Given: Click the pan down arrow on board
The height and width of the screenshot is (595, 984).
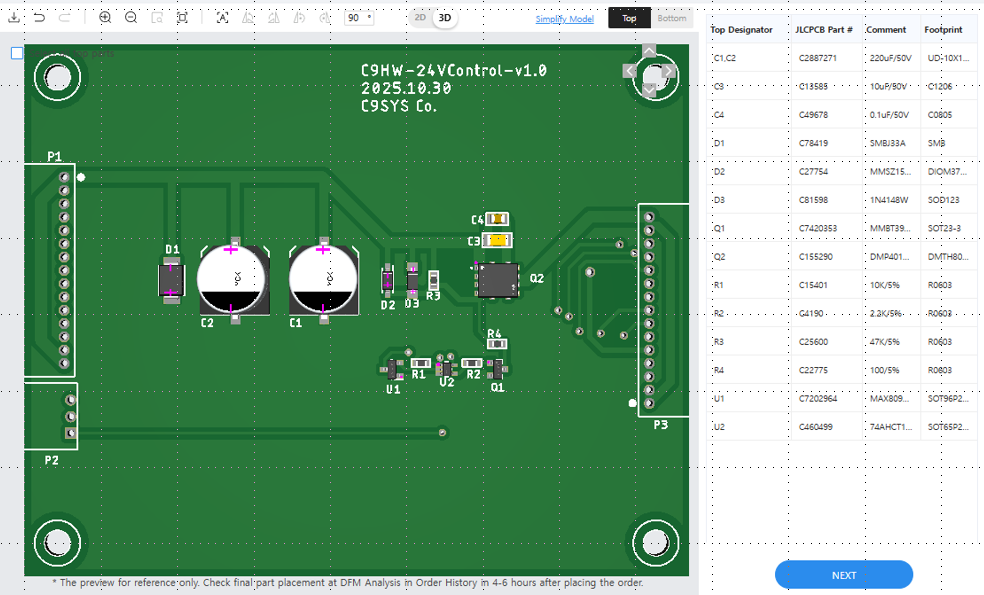Looking at the screenshot, I should (649, 90).
